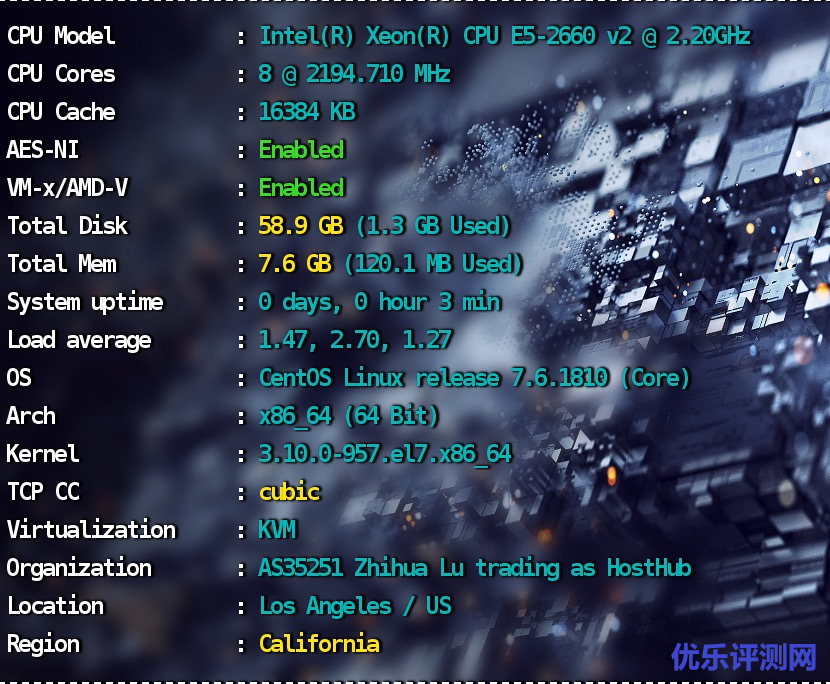Click the CPU Model value text
Viewport: 830px width, 684px height.
pyautogui.click(x=505, y=37)
